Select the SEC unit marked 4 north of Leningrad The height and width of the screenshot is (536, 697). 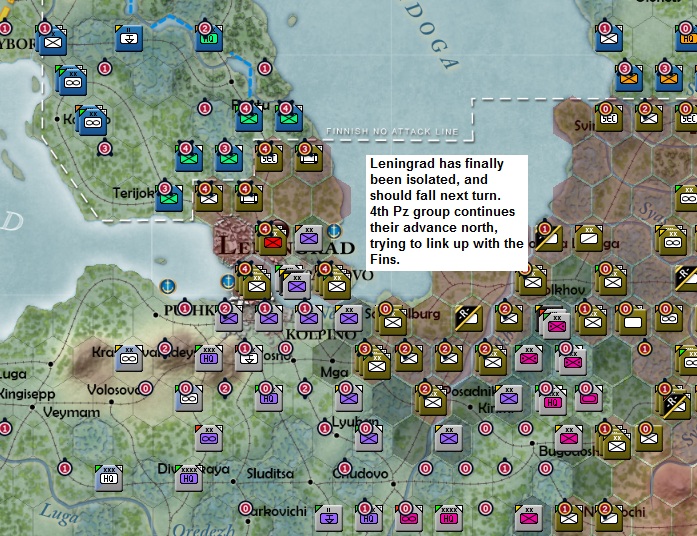click(x=268, y=158)
